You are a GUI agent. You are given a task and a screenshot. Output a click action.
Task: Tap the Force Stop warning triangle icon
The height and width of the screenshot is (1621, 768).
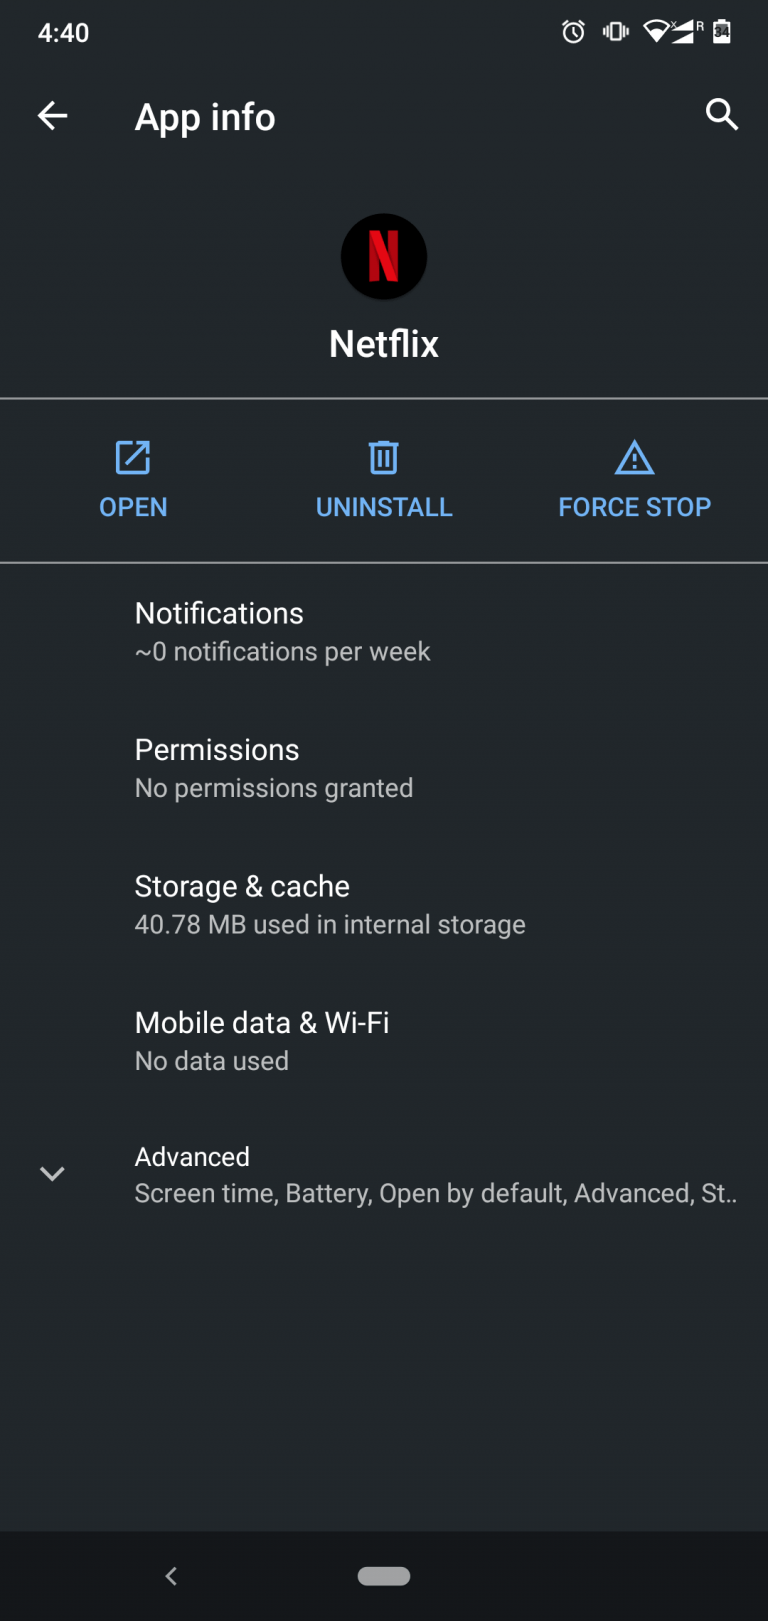click(634, 458)
